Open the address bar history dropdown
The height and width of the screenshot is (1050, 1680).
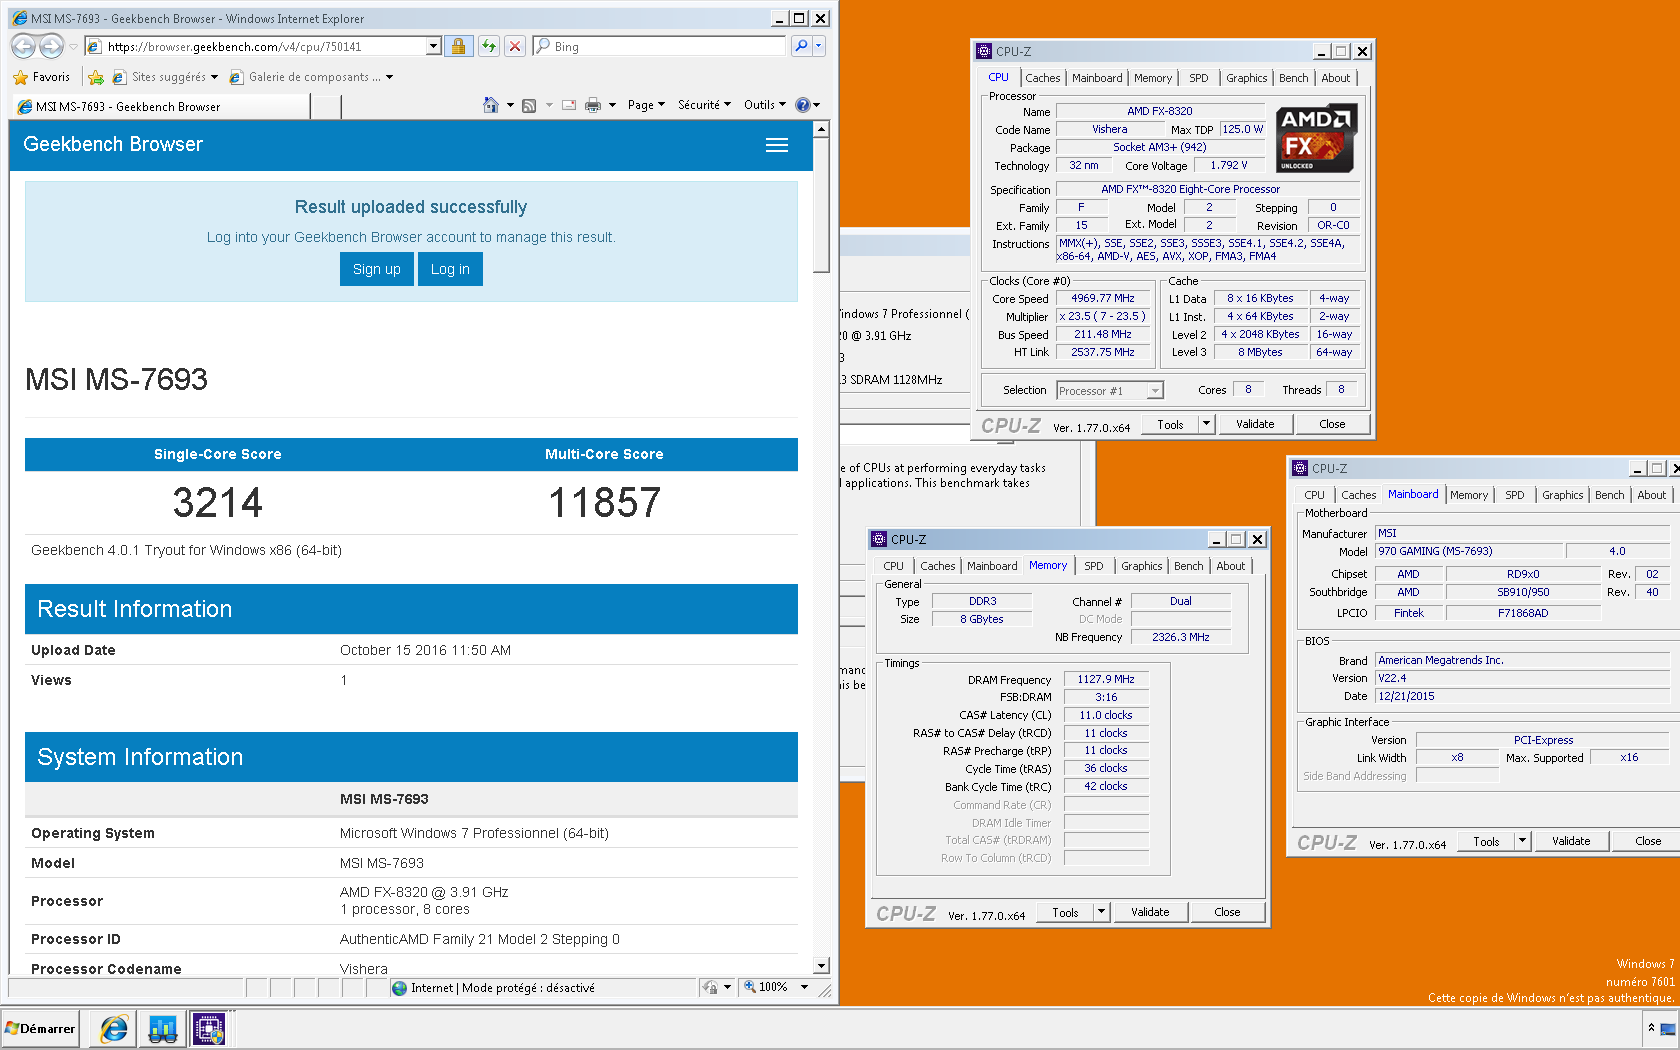[x=433, y=46]
